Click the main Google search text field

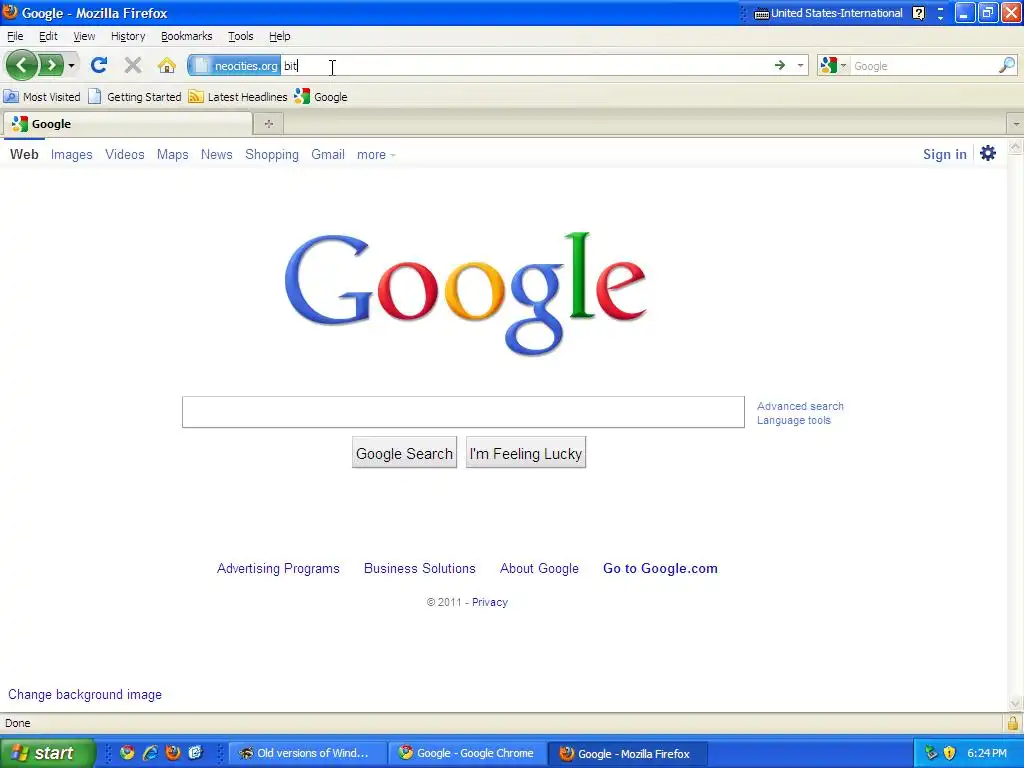click(x=463, y=412)
